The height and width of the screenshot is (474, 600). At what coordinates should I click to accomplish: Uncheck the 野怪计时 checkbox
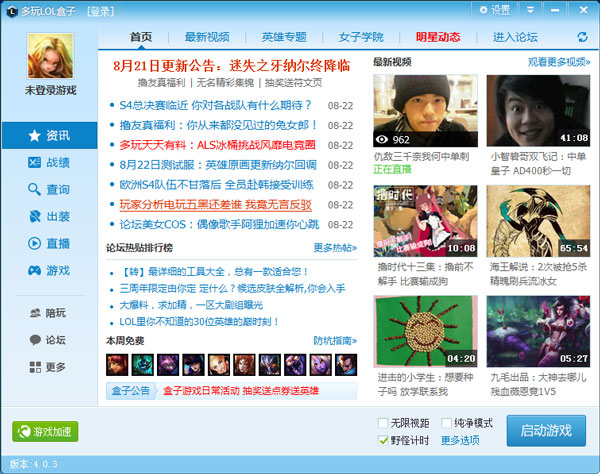[x=383, y=440]
